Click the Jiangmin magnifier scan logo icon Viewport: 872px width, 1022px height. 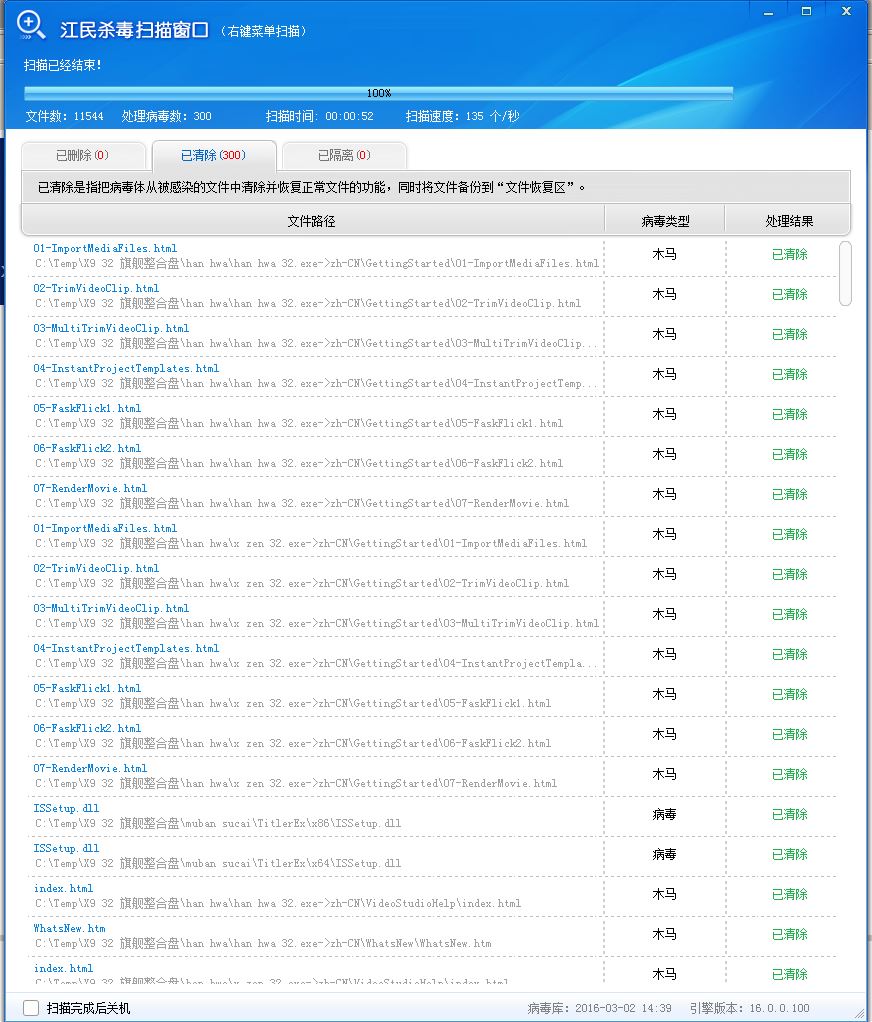(x=31, y=25)
